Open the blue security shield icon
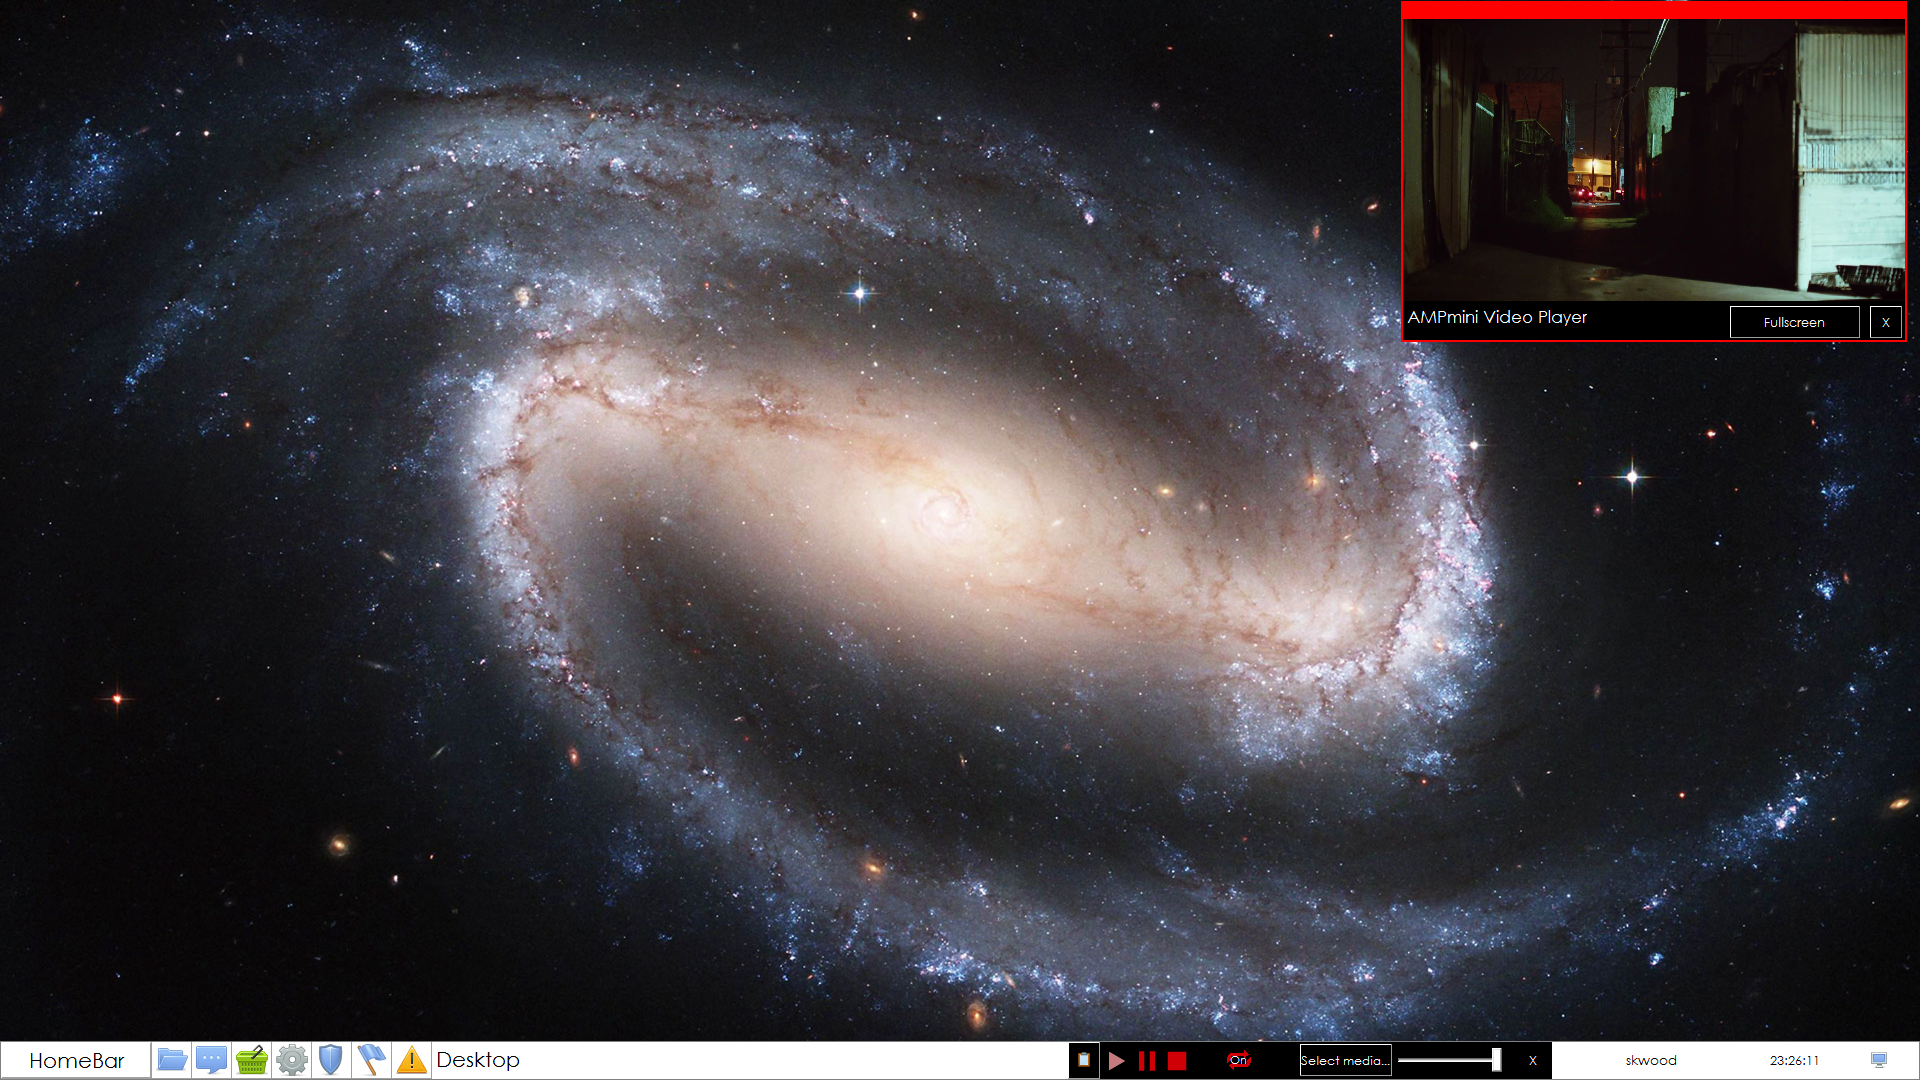The width and height of the screenshot is (1920, 1080). (x=331, y=1060)
